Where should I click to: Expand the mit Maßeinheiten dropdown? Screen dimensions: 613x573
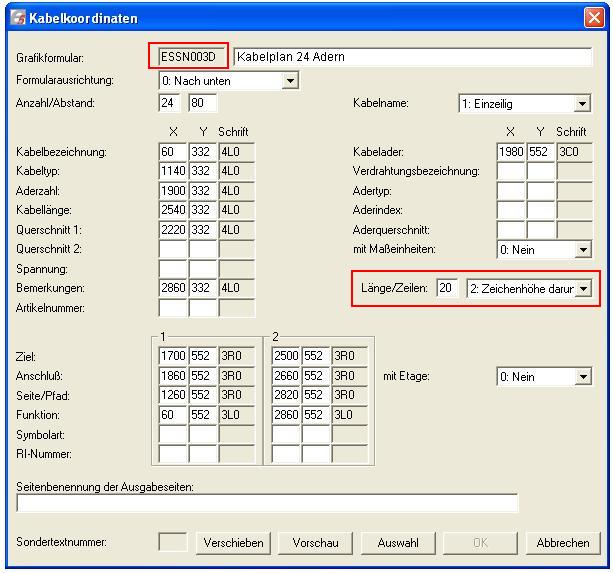(x=583, y=250)
